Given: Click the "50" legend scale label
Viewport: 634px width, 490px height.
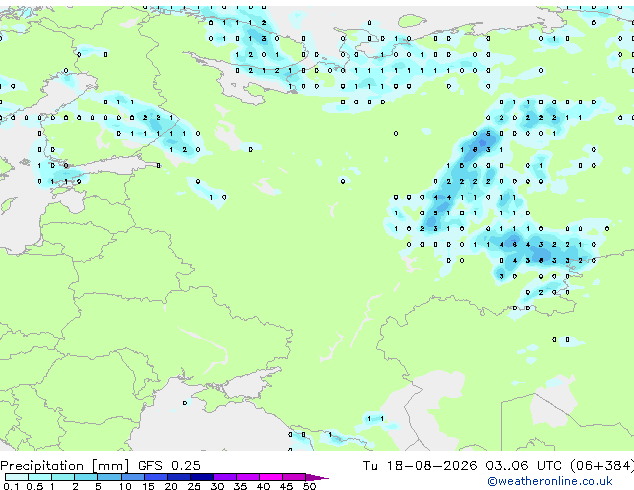Looking at the screenshot, I should (309, 486).
